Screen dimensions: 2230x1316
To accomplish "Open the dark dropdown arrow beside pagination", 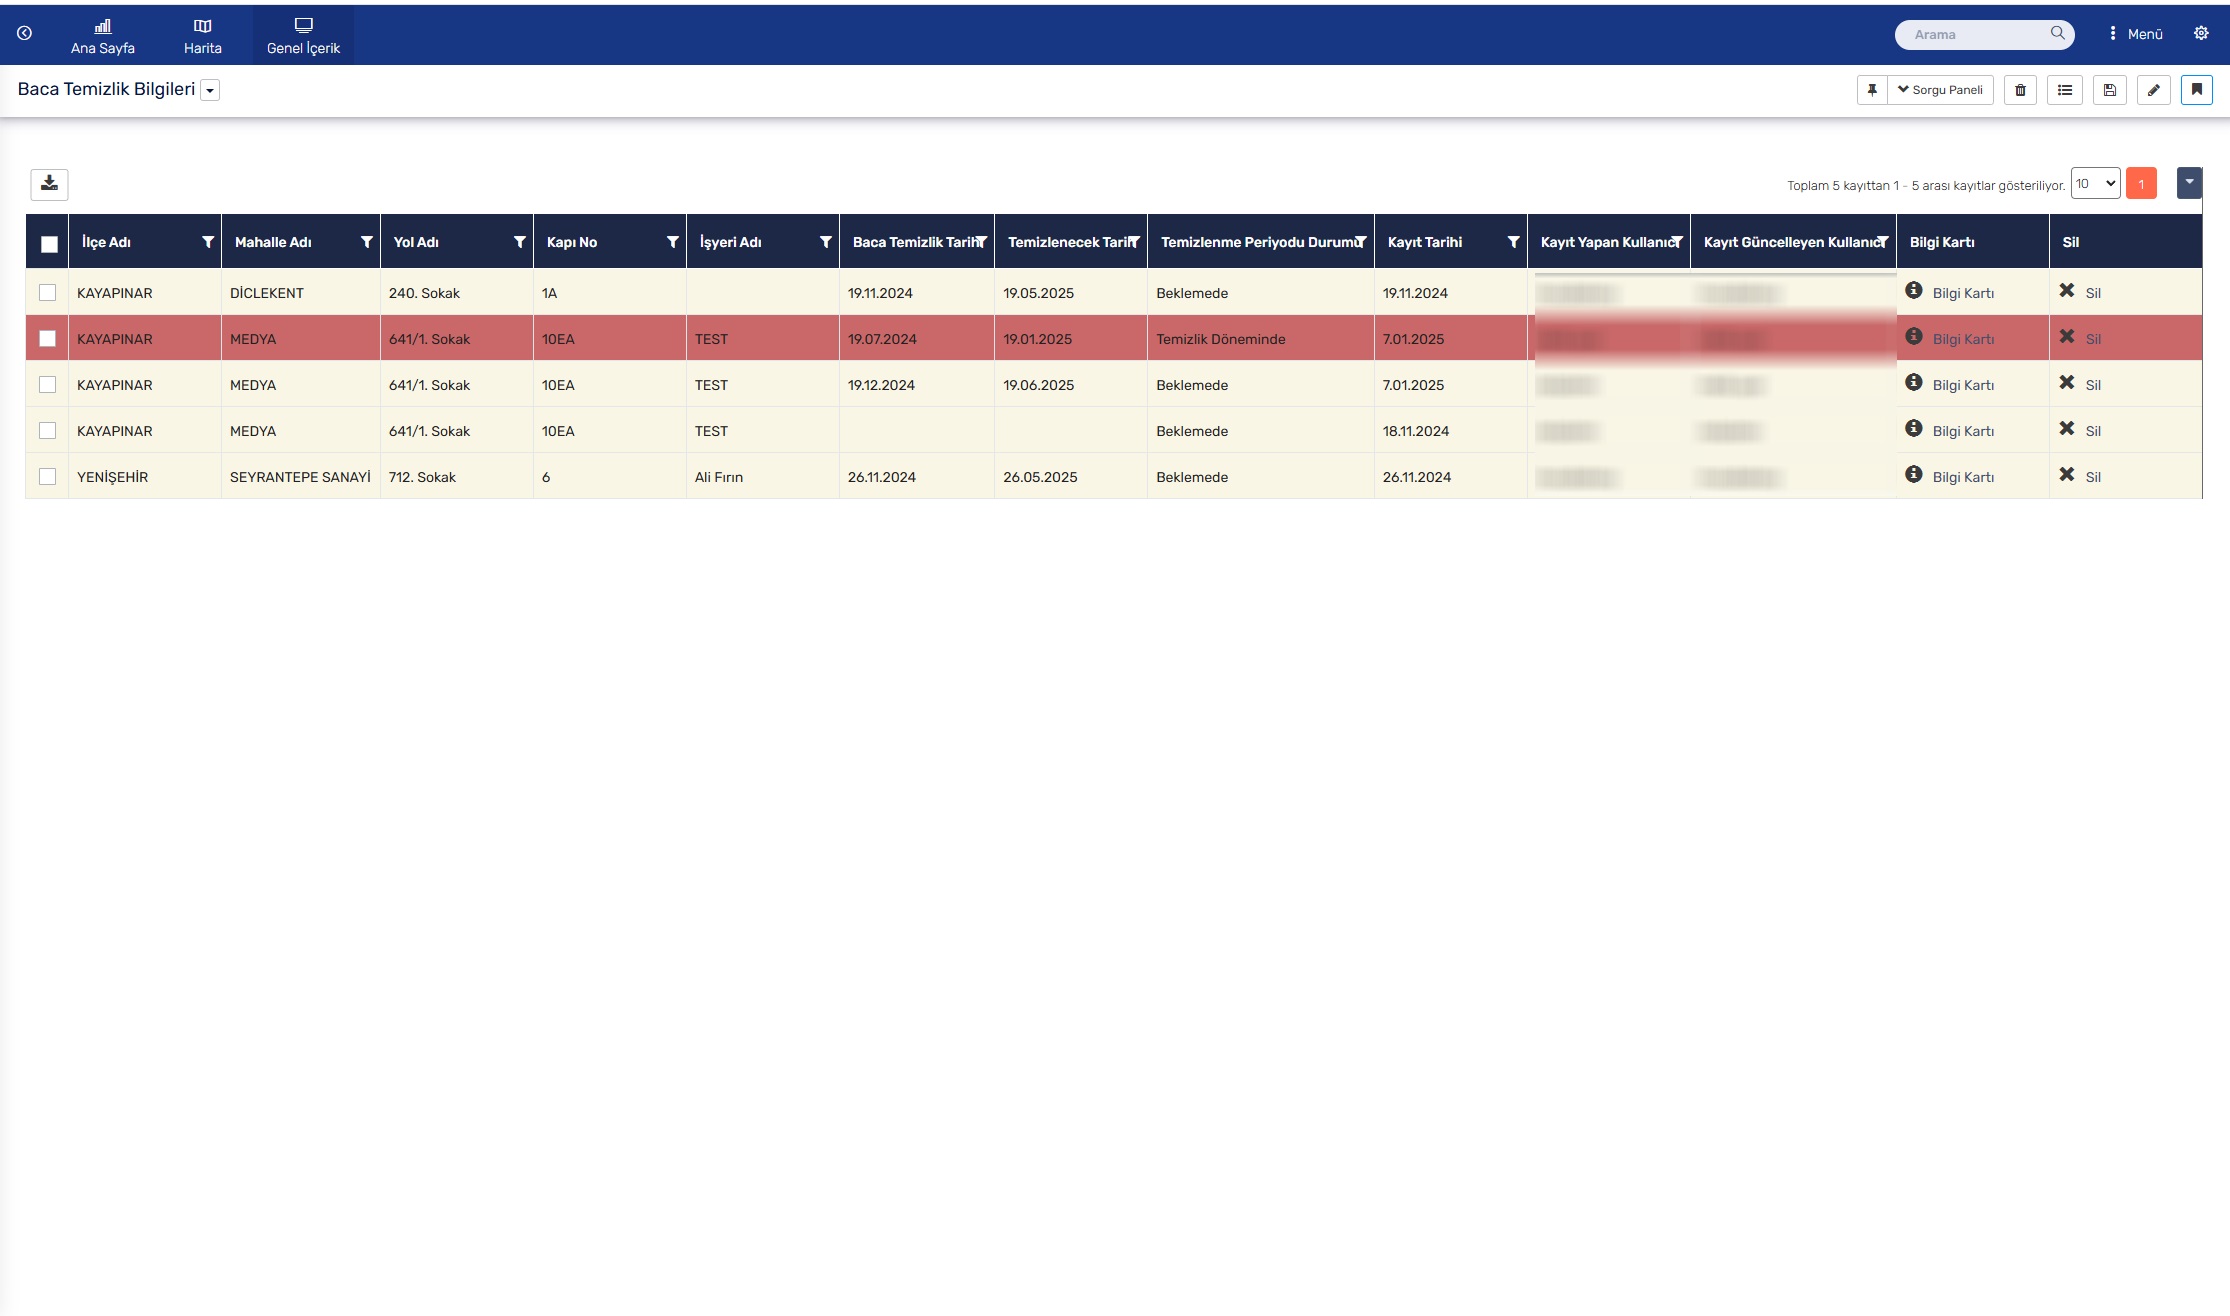I will pyautogui.click(x=2189, y=182).
